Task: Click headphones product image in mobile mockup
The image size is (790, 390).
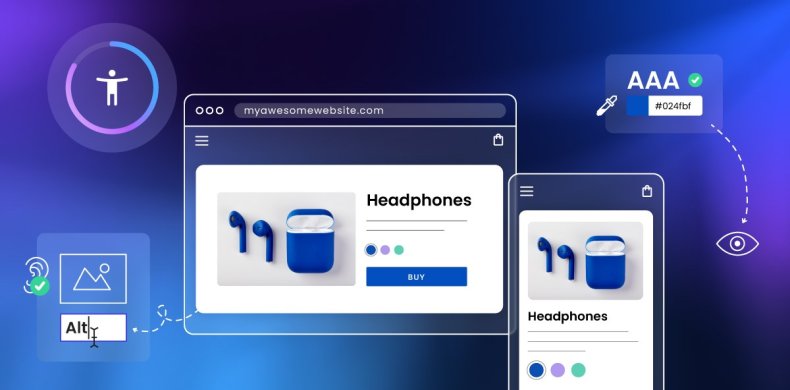Action: [x=585, y=261]
